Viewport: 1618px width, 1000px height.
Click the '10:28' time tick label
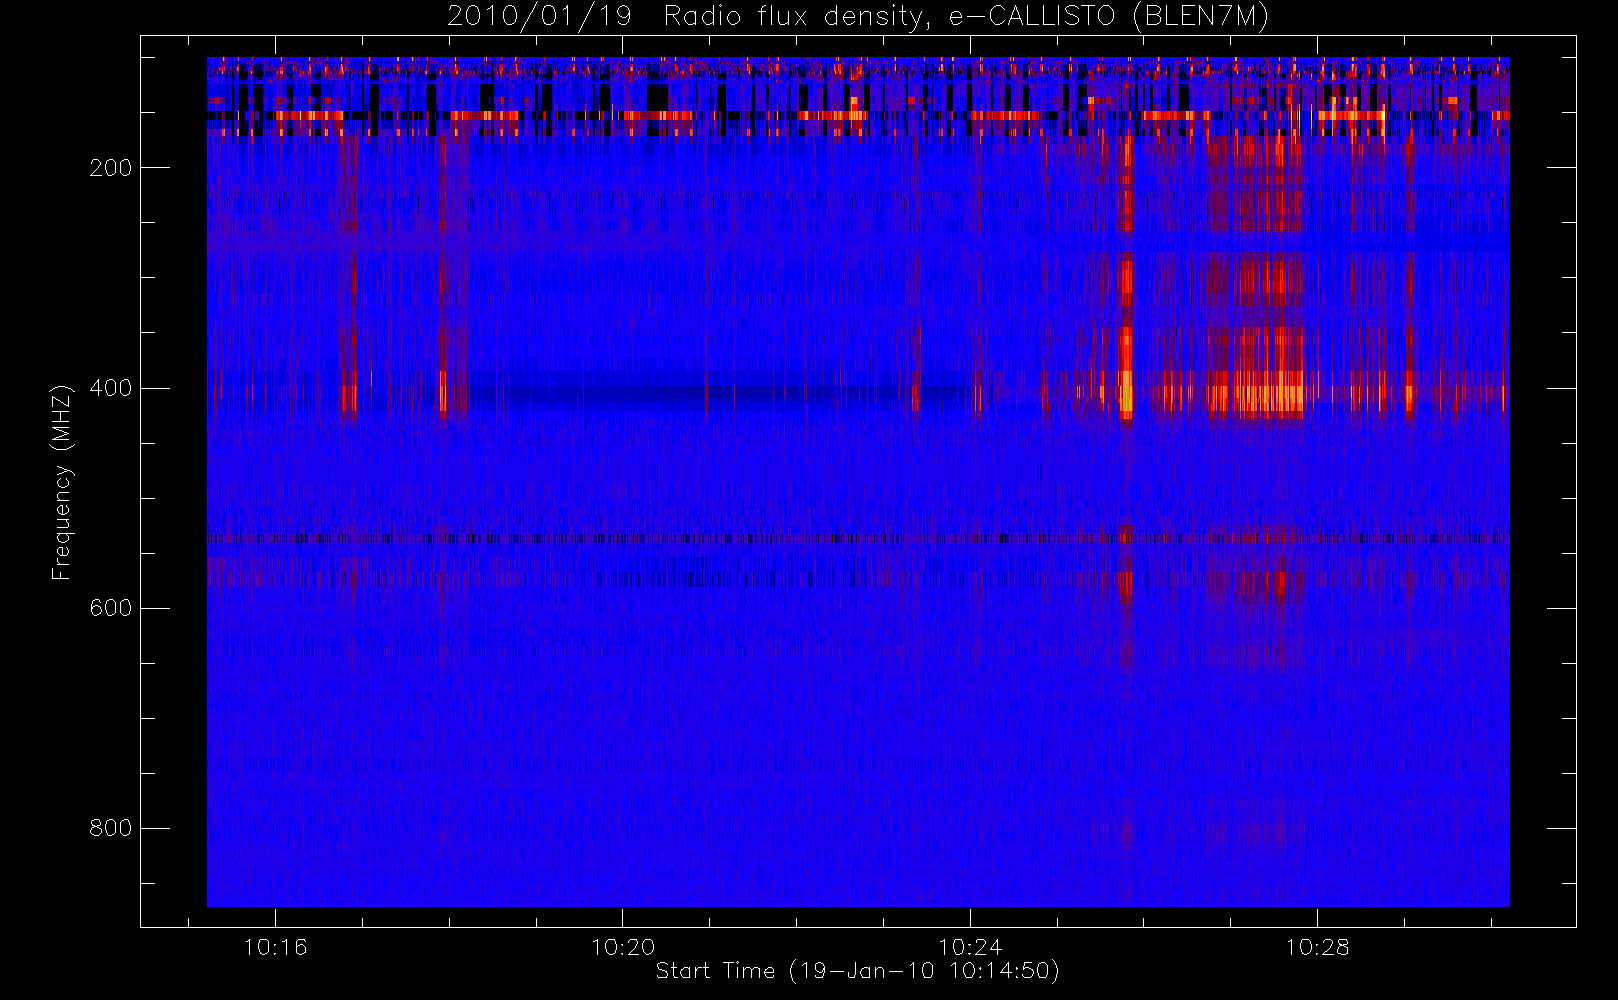click(x=1317, y=947)
